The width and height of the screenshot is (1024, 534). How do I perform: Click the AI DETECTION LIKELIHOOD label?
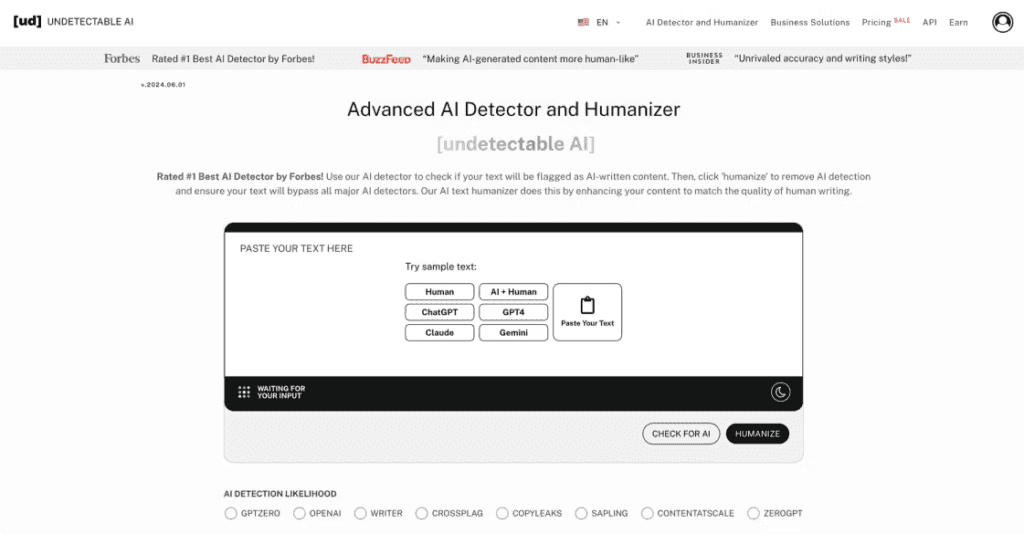280,494
